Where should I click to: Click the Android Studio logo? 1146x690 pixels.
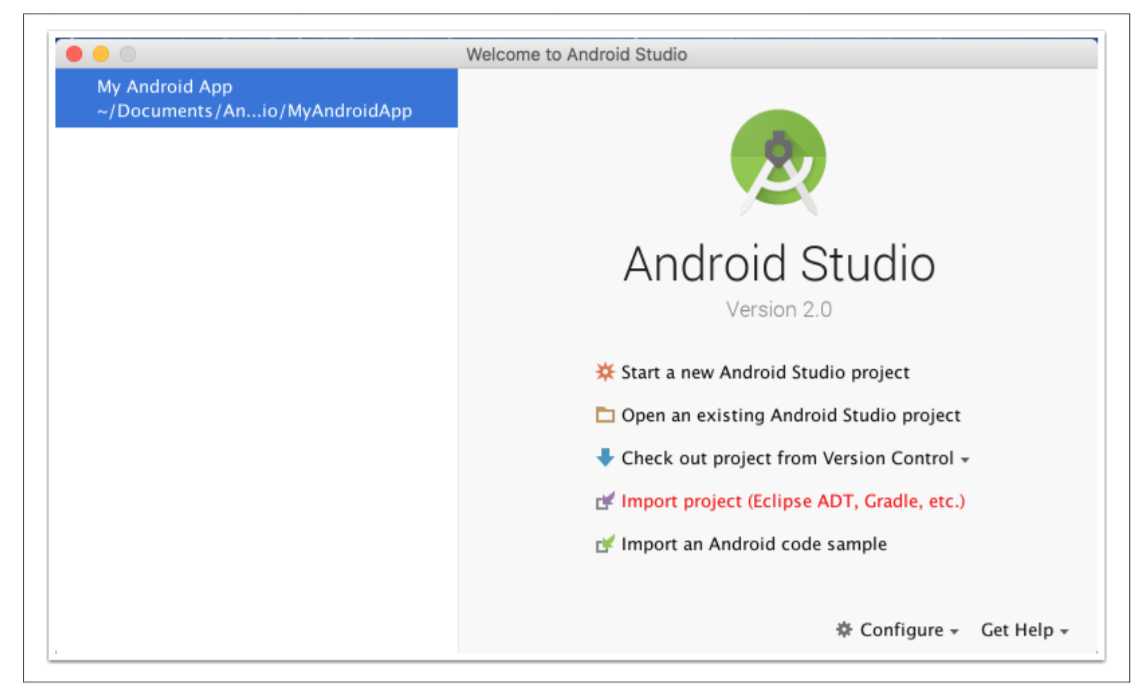pos(778,162)
